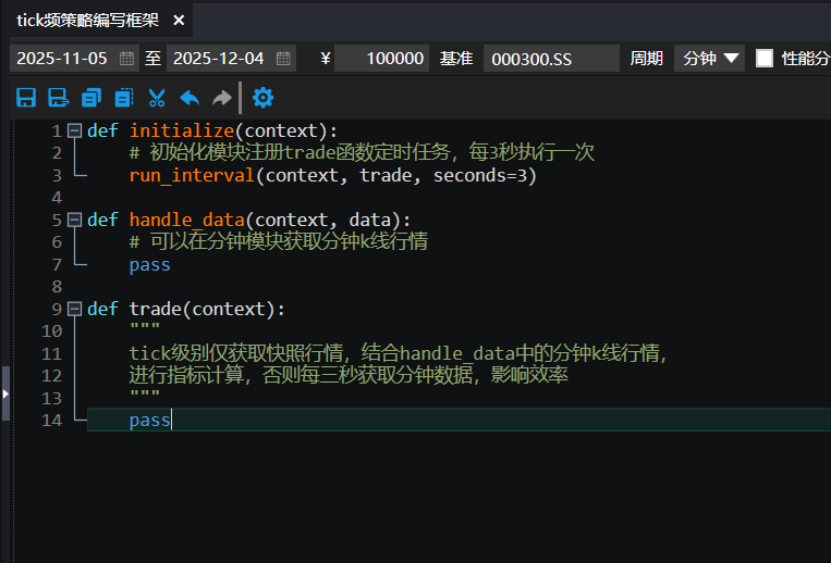Open the 周期 分钟 dropdown
The image size is (831, 564).
pos(709,58)
